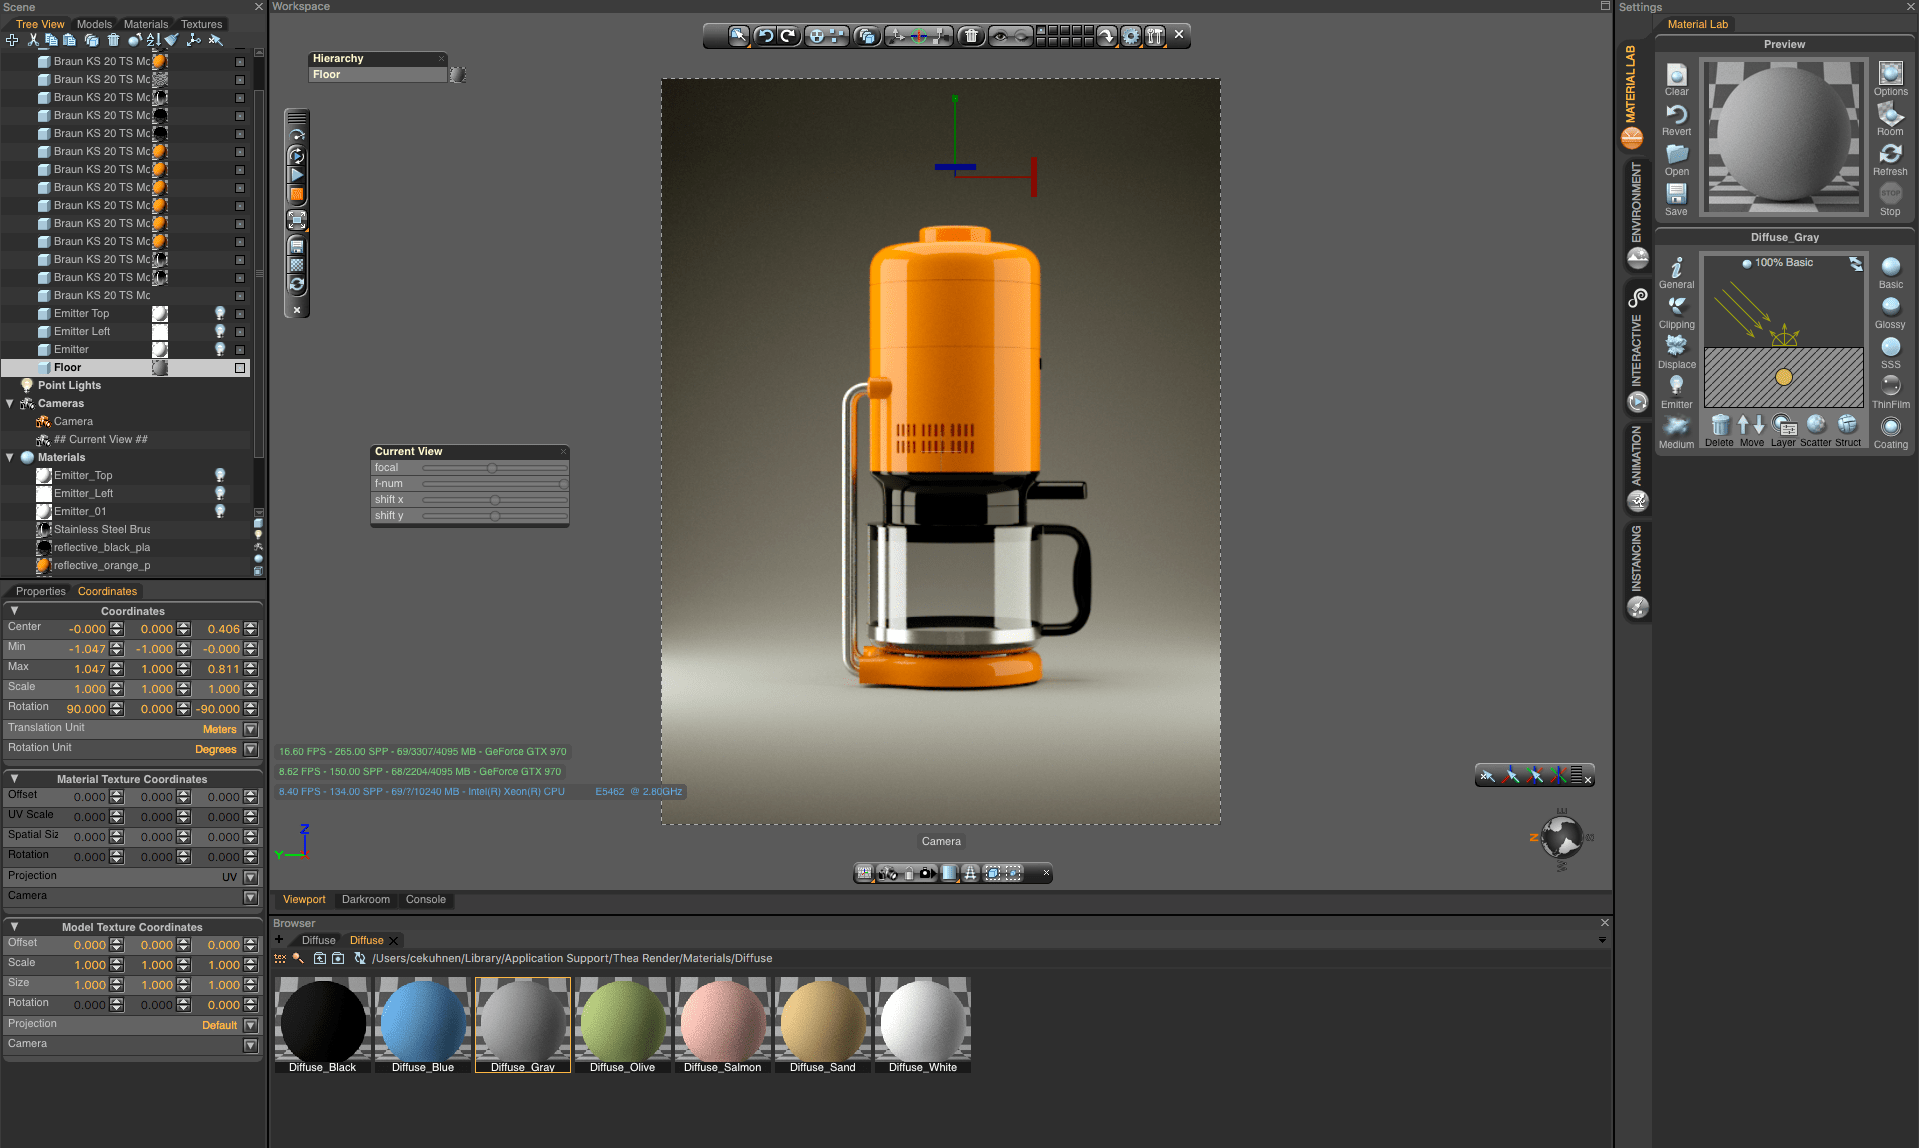Image resolution: width=1919 pixels, height=1148 pixels.
Task: Toggle the Emitter Left light bulb in scene tree
Action: coord(220,332)
